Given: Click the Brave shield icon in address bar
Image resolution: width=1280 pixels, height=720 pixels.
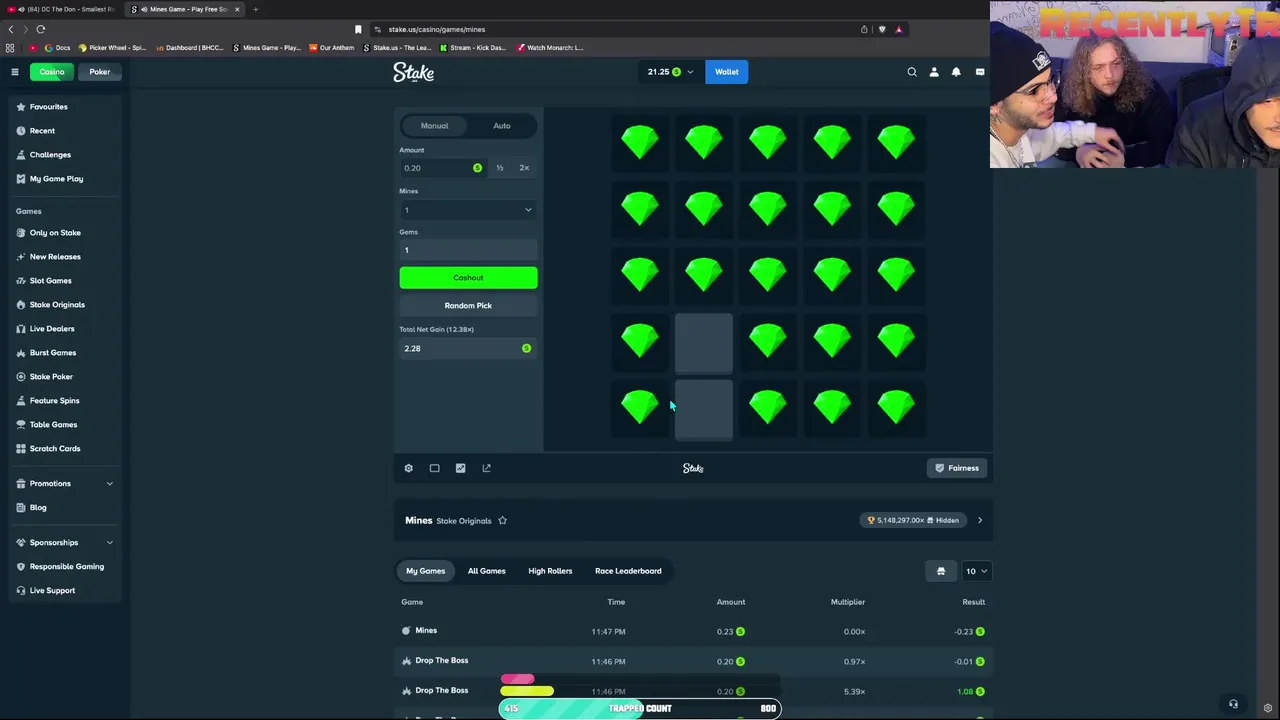Looking at the screenshot, I should click(x=882, y=29).
